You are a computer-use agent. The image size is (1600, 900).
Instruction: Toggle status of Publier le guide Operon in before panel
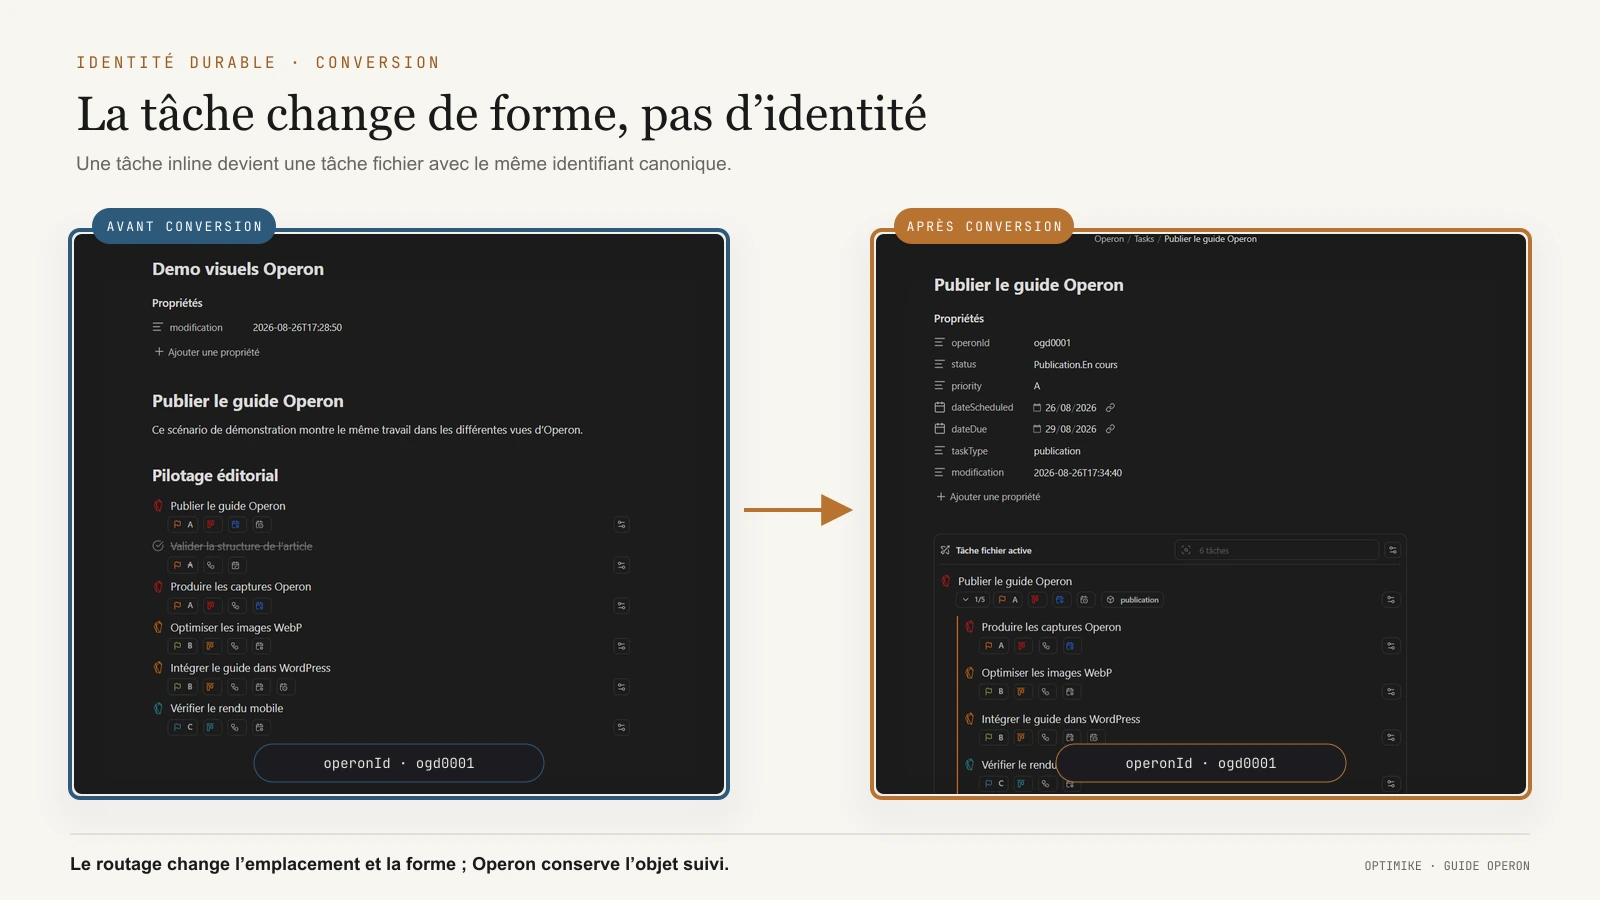(x=158, y=506)
